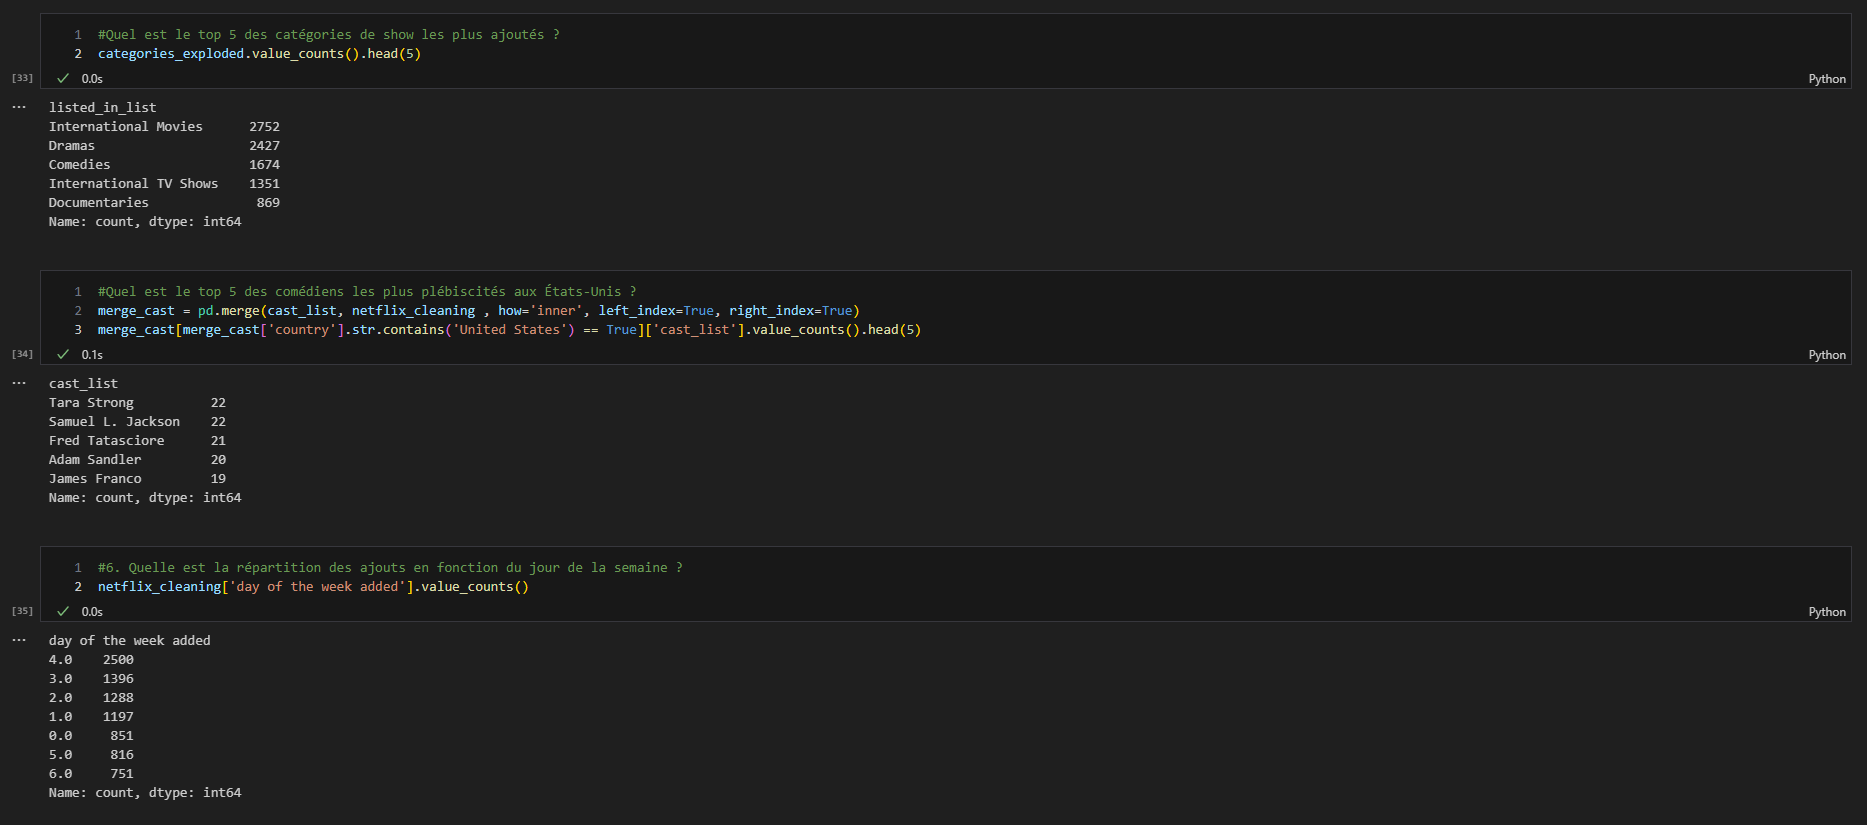Click the 0.1s execution time of cell 34
This screenshot has width=1867, height=825.
pos(92,355)
